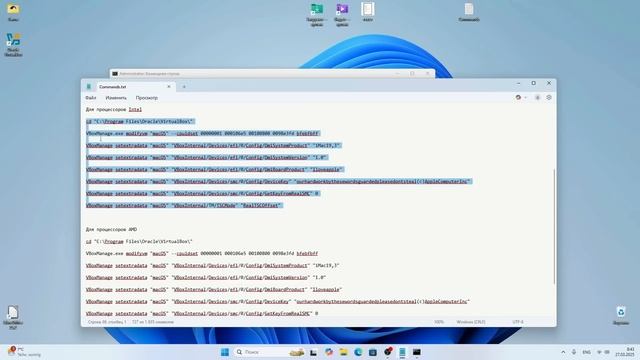Open Task View from taskbar
Image resolution: width=640 pixels, height=360 pixels.
(313, 352)
